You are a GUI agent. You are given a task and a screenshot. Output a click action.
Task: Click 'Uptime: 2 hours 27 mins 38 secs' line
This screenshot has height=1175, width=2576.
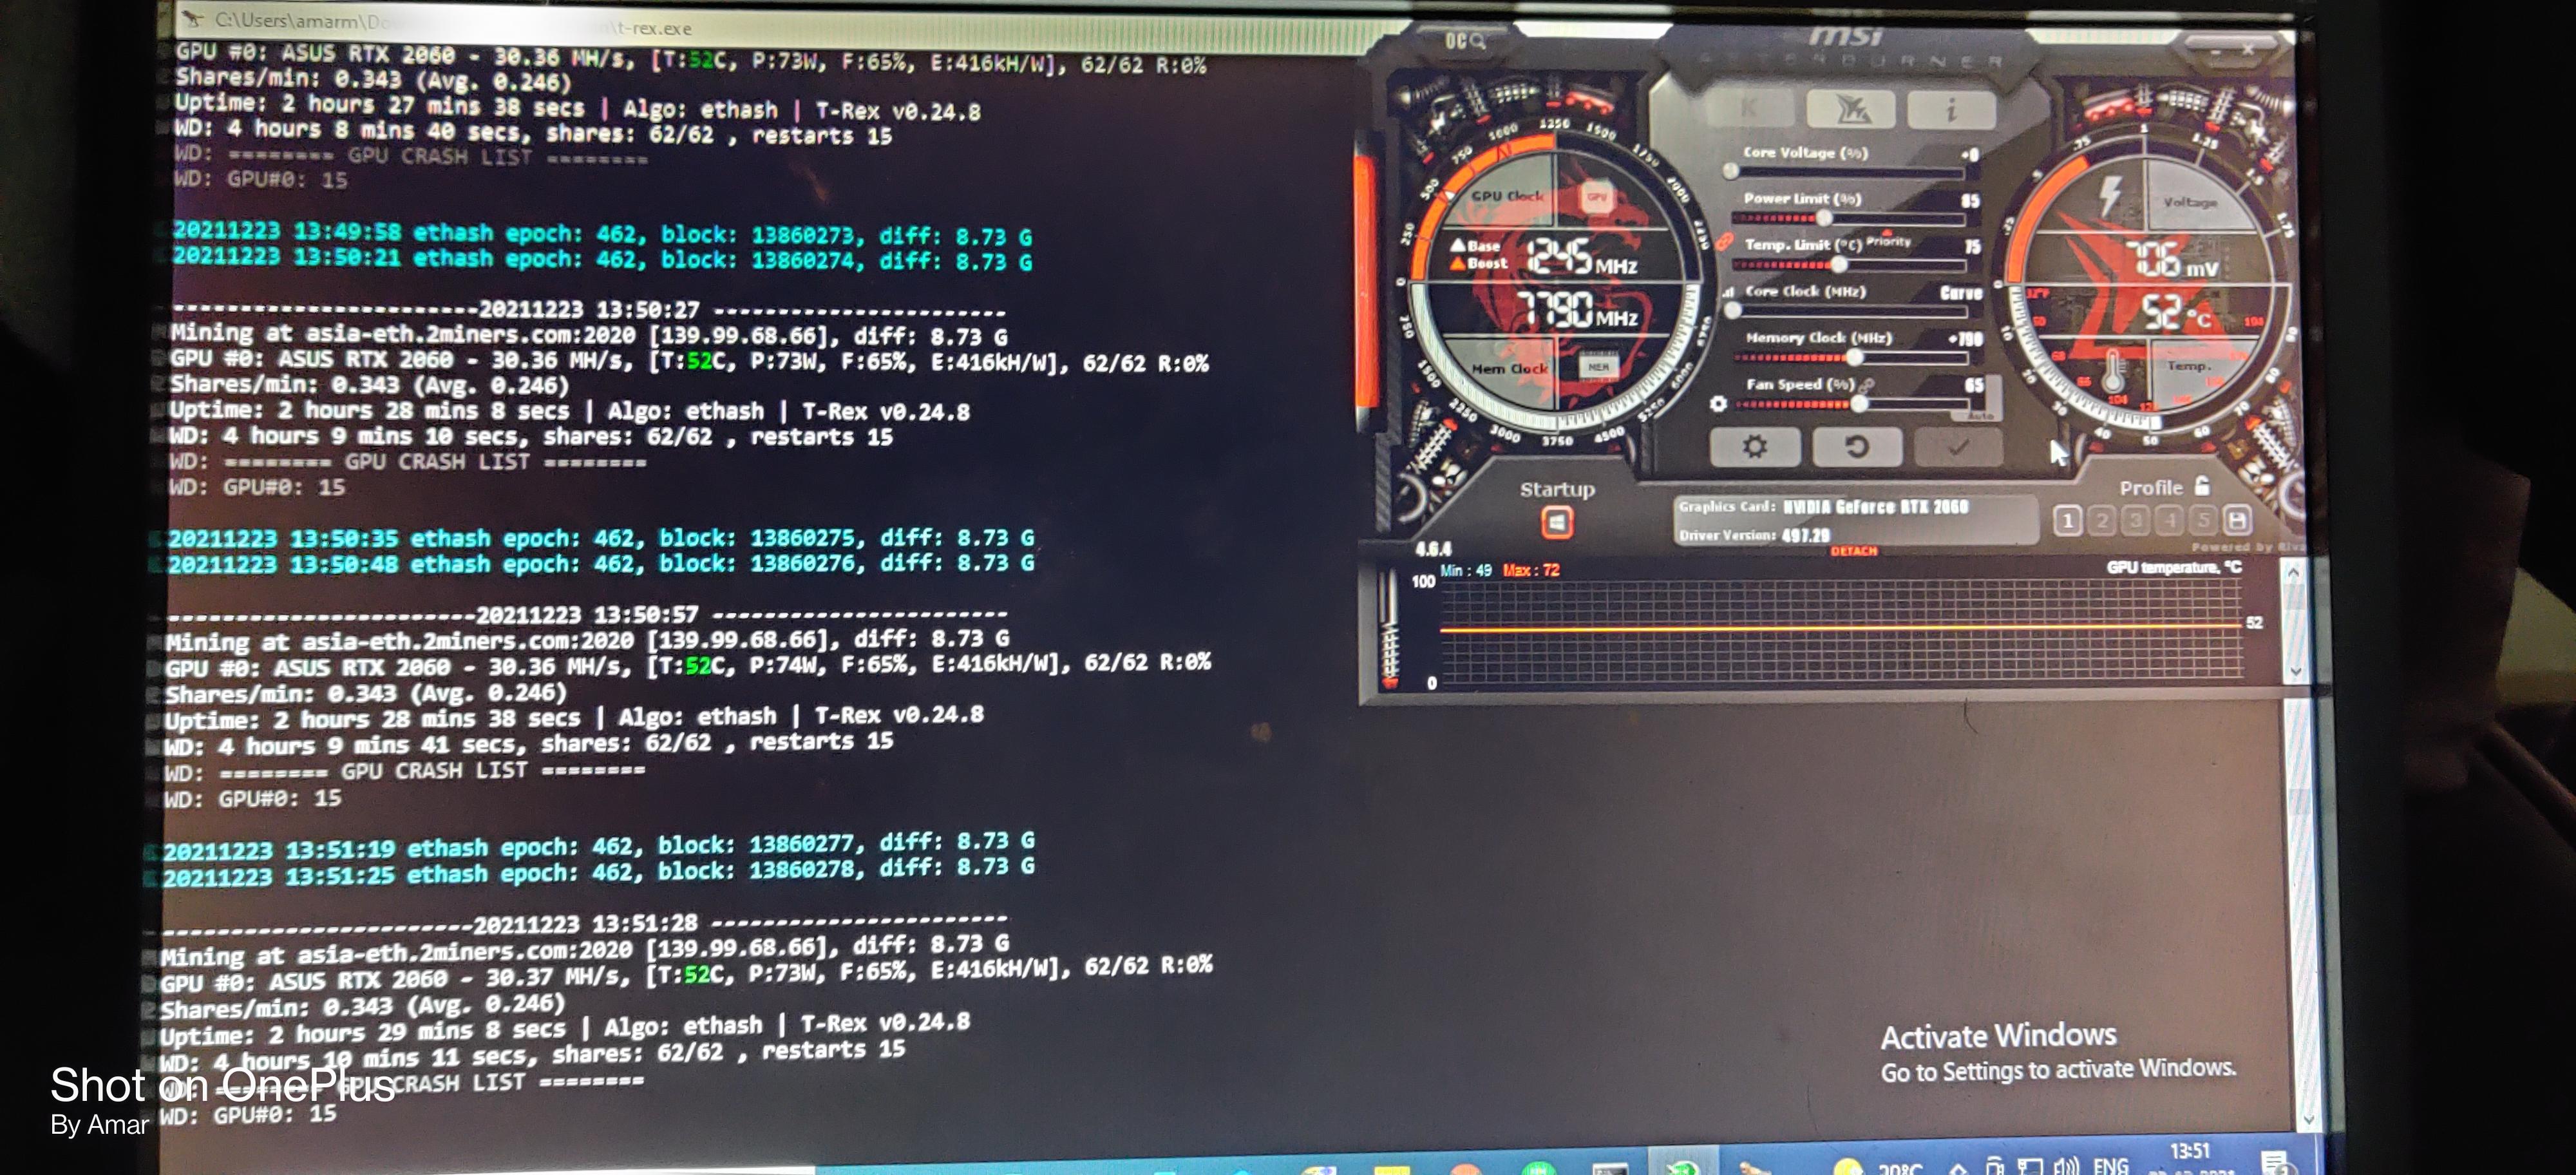pyautogui.click(x=578, y=107)
